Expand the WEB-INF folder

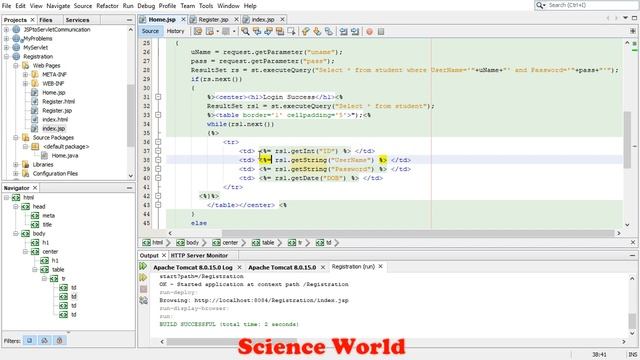tap(25, 83)
